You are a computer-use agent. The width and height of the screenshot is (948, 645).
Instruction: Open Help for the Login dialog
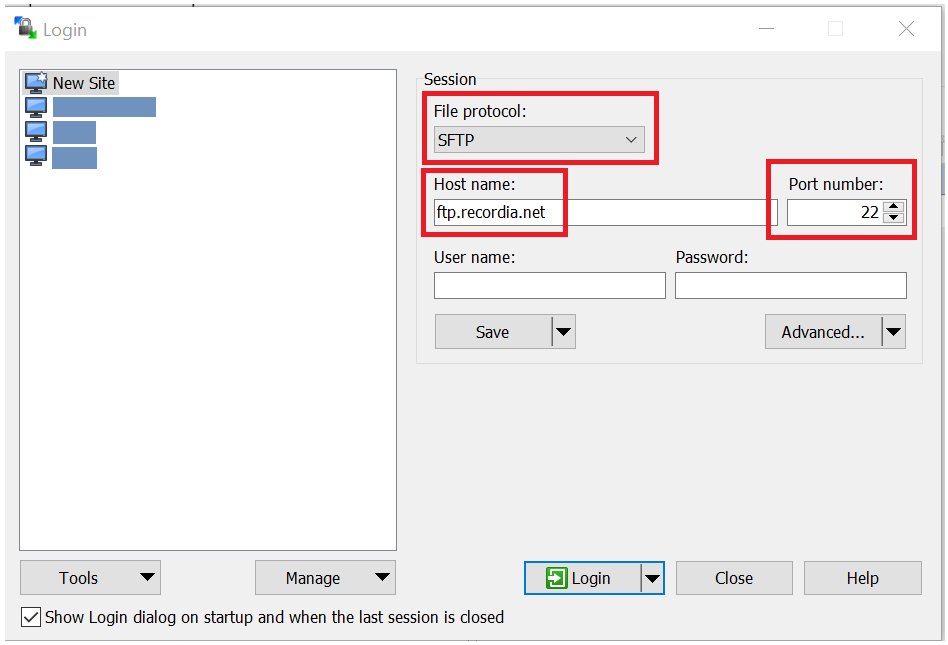tap(863, 578)
